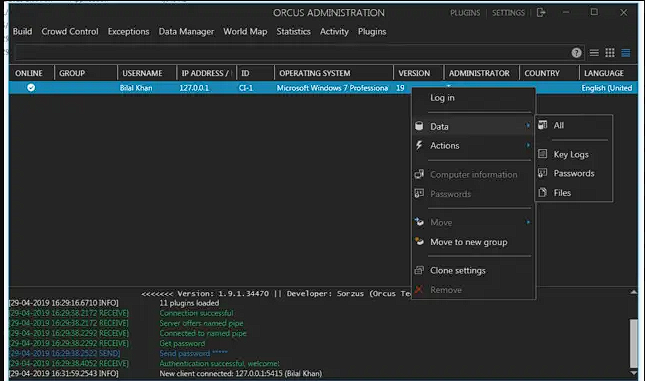
Task: Click the 'Server offers named pipe' log entry
Action: (x=201, y=323)
